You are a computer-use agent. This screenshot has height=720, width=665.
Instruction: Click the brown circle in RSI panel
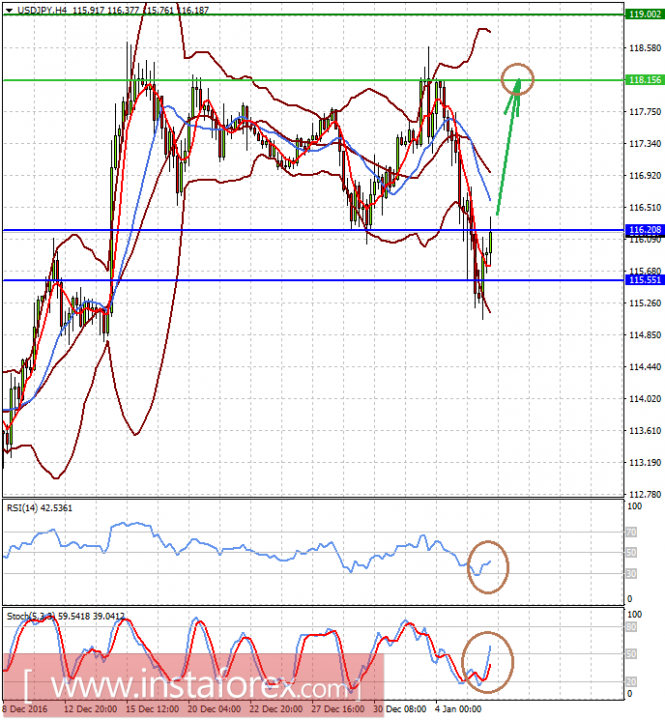point(488,566)
